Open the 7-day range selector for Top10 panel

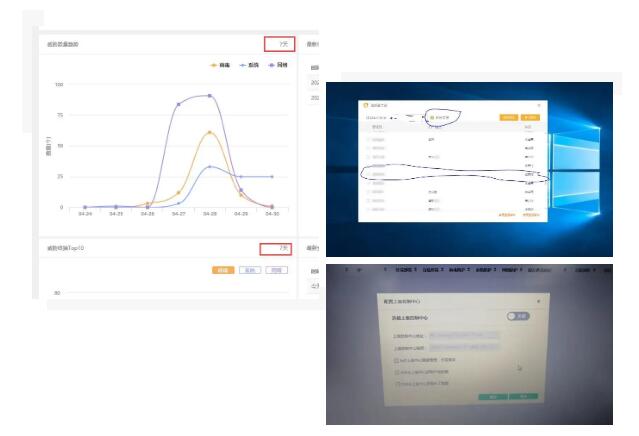(x=275, y=247)
